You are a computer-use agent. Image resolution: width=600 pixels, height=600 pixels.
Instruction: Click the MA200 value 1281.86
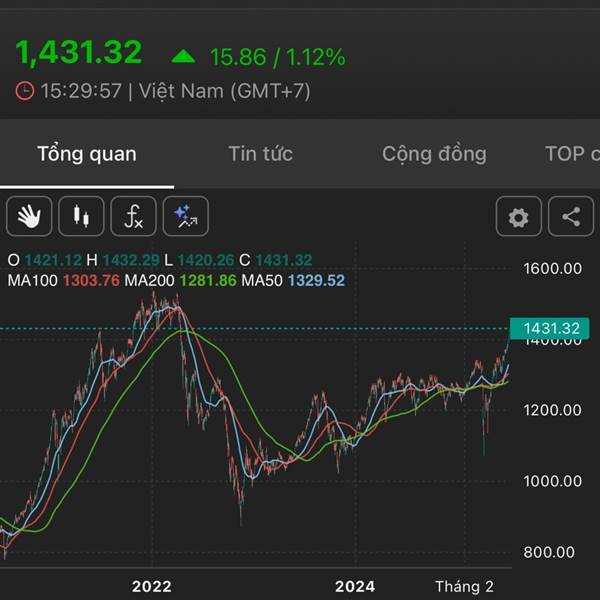[x=208, y=280]
